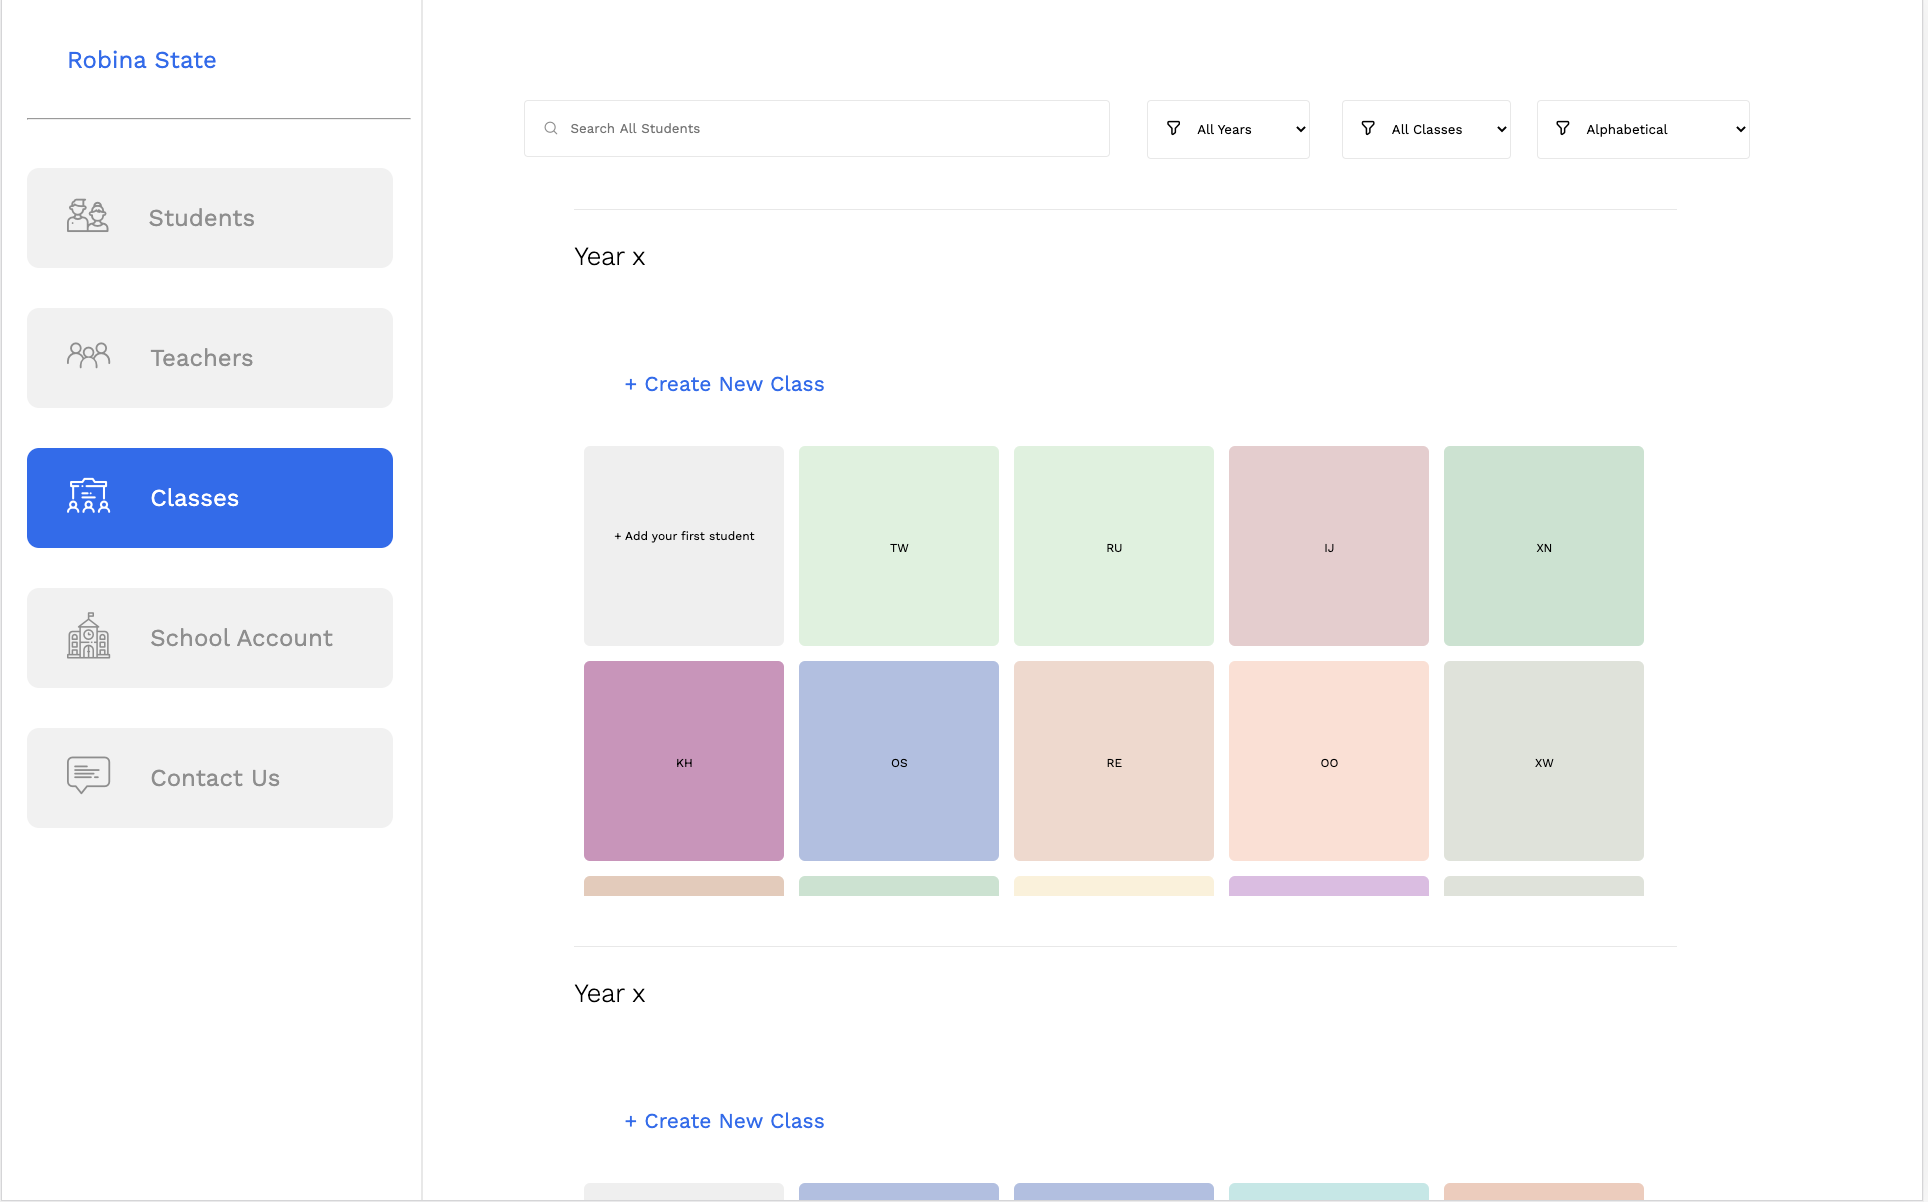Select the purple KH student tile
This screenshot has width=1928, height=1202.
pyautogui.click(x=684, y=761)
